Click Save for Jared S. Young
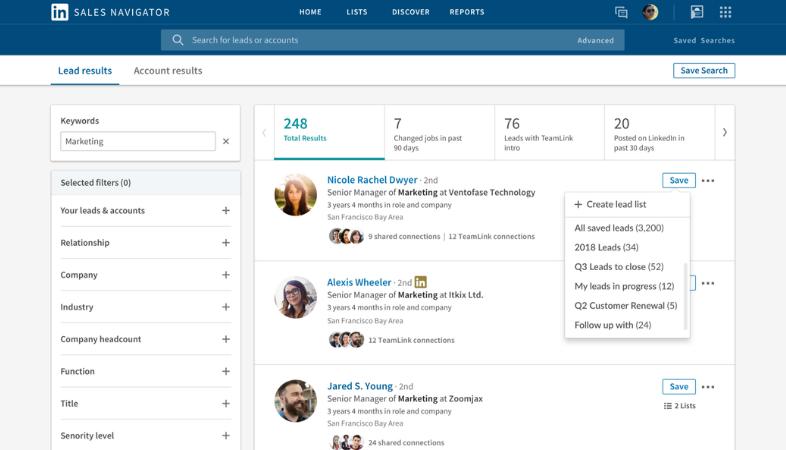The image size is (786, 450). (x=679, y=387)
